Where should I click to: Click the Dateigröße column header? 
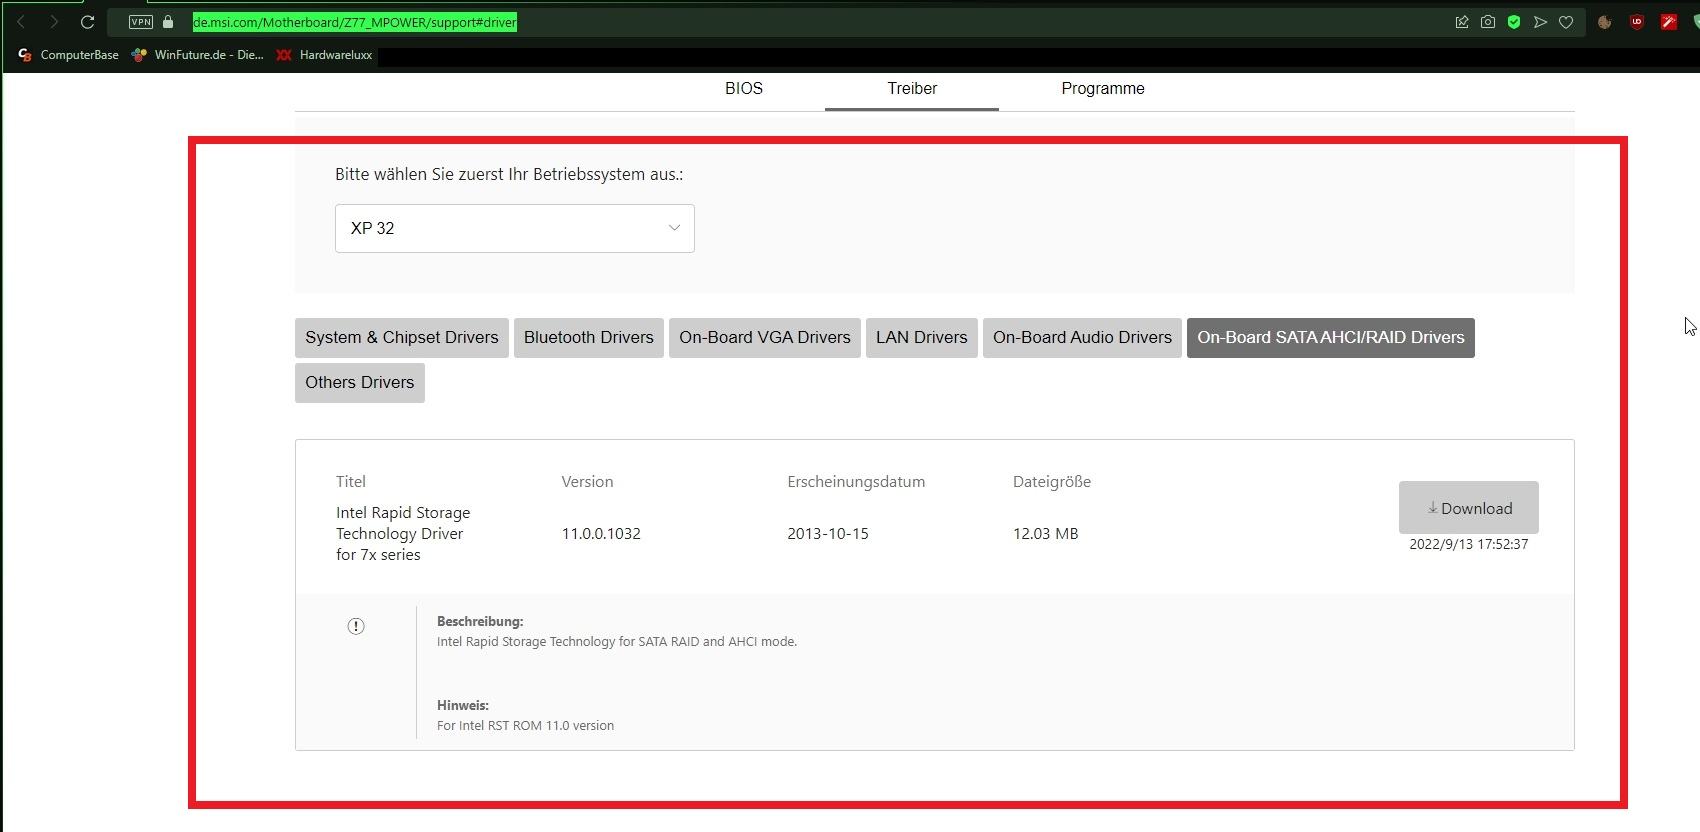(1052, 482)
